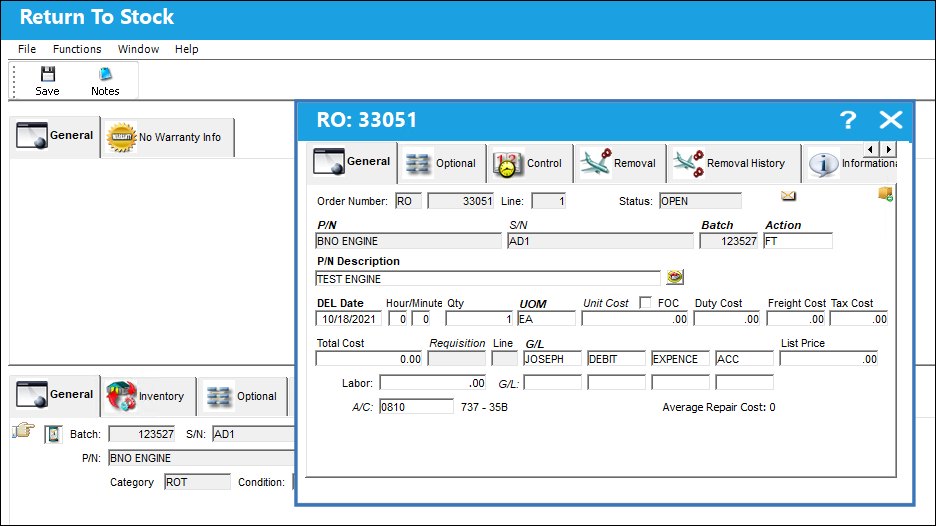
Task: Click the yellow note-add icon in RO window
Action: click(885, 194)
